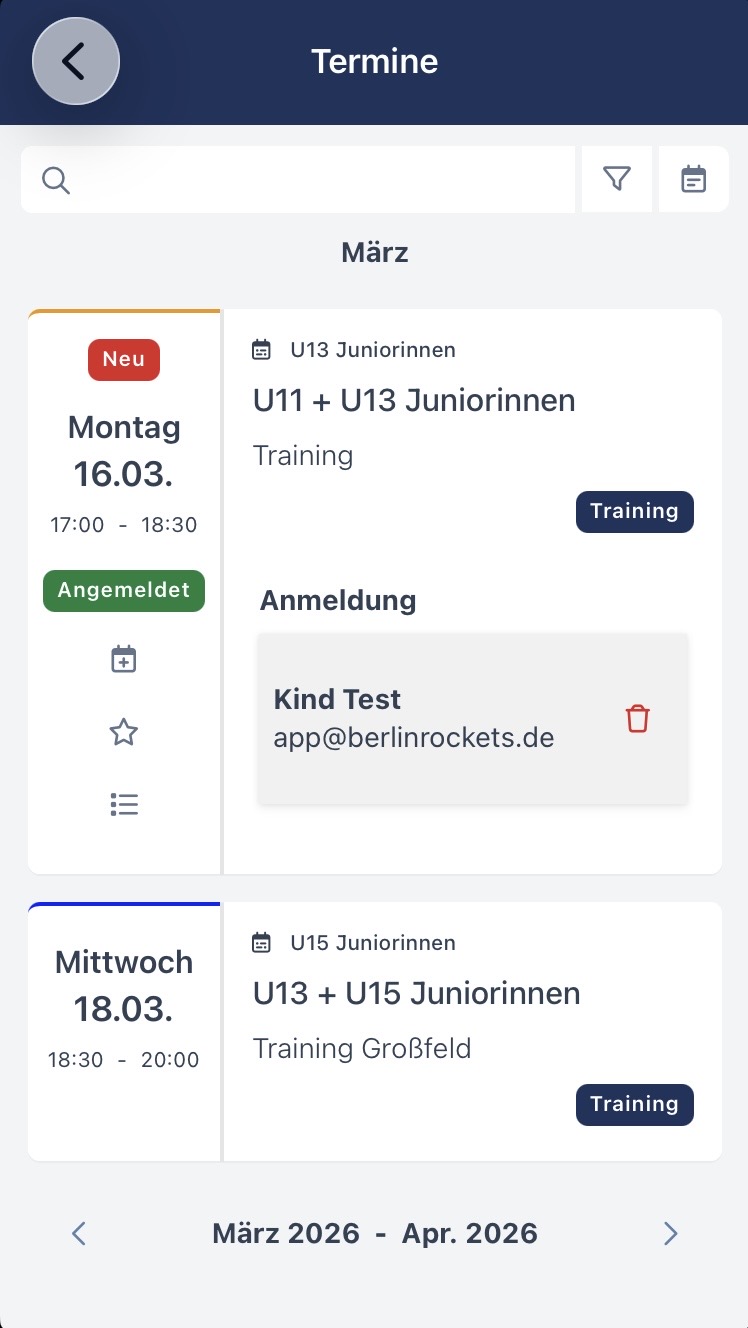The height and width of the screenshot is (1328, 748).
Task: Open the U11 + U13 Juniorinnen event
Action: pos(414,401)
